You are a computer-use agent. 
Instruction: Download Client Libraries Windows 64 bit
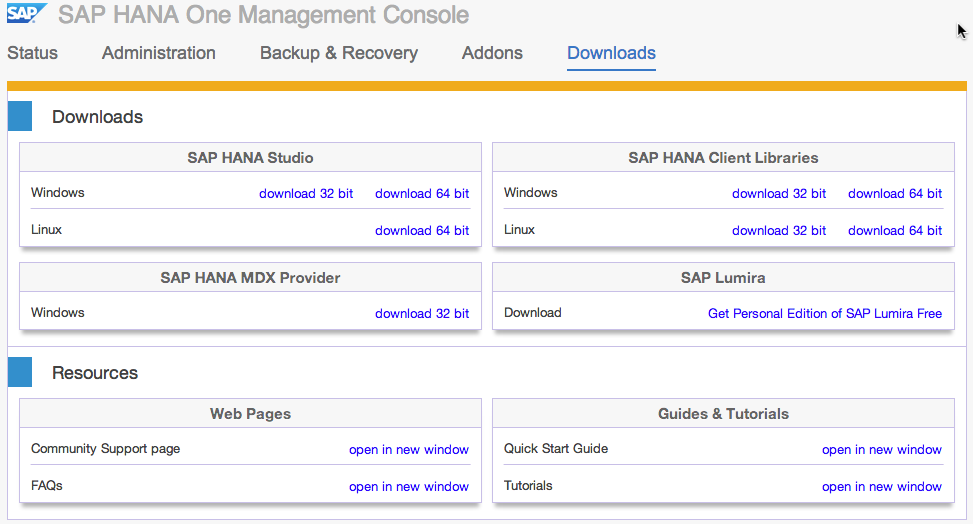[x=895, y=194]
